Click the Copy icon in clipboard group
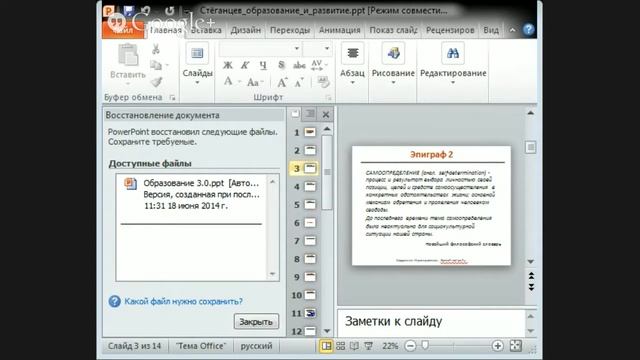Viewport: 640px width, 360px height. 156,65
